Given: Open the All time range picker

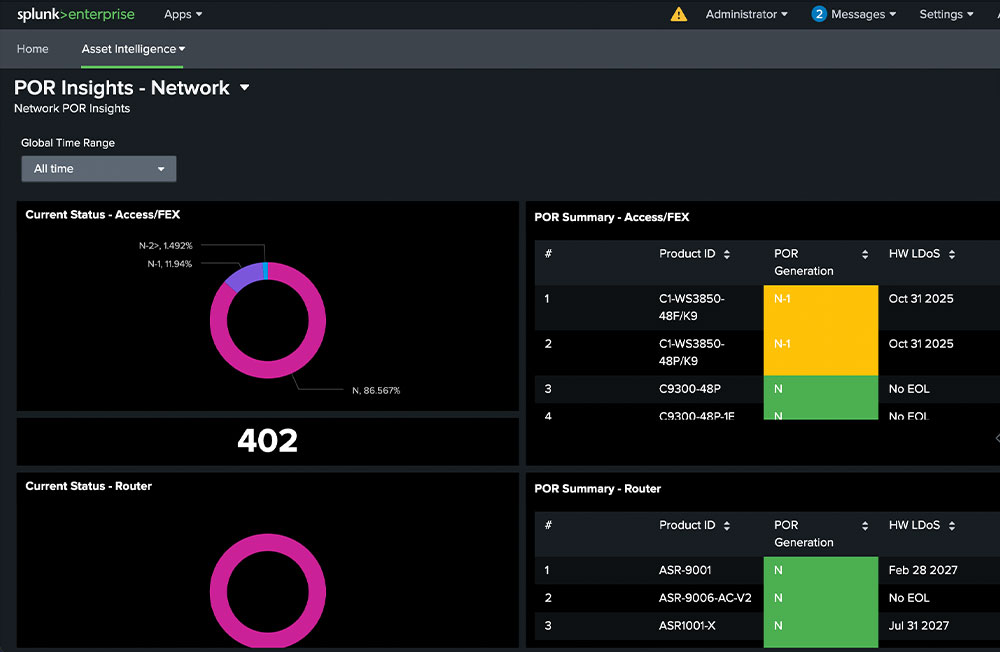Looking at the screenshot, I should point(99,169).
